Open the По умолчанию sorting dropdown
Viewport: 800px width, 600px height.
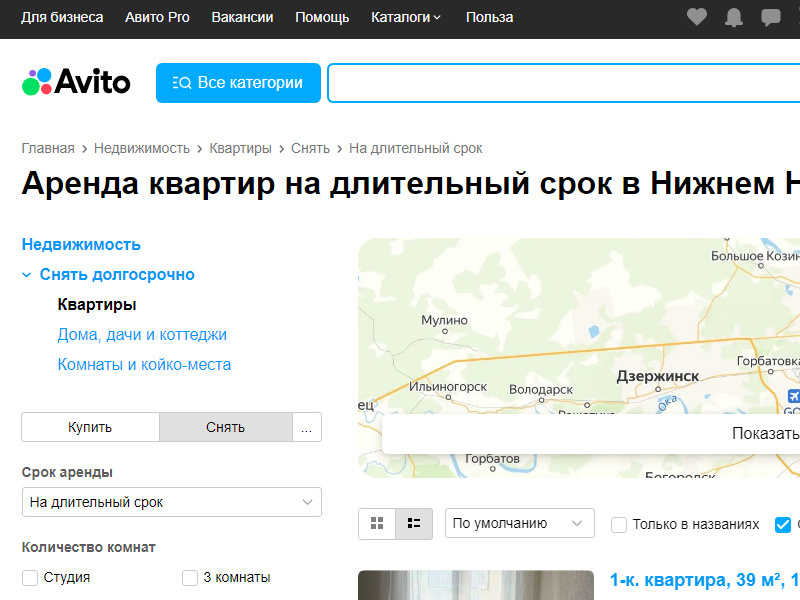coord(519,523)
